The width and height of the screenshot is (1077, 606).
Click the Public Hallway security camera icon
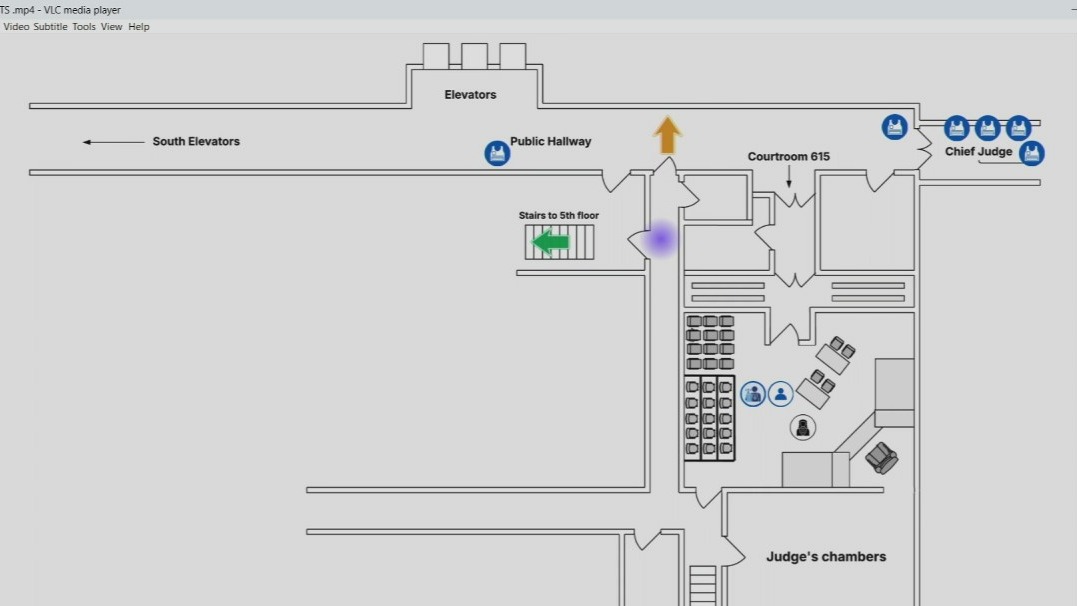pos(496,153)
